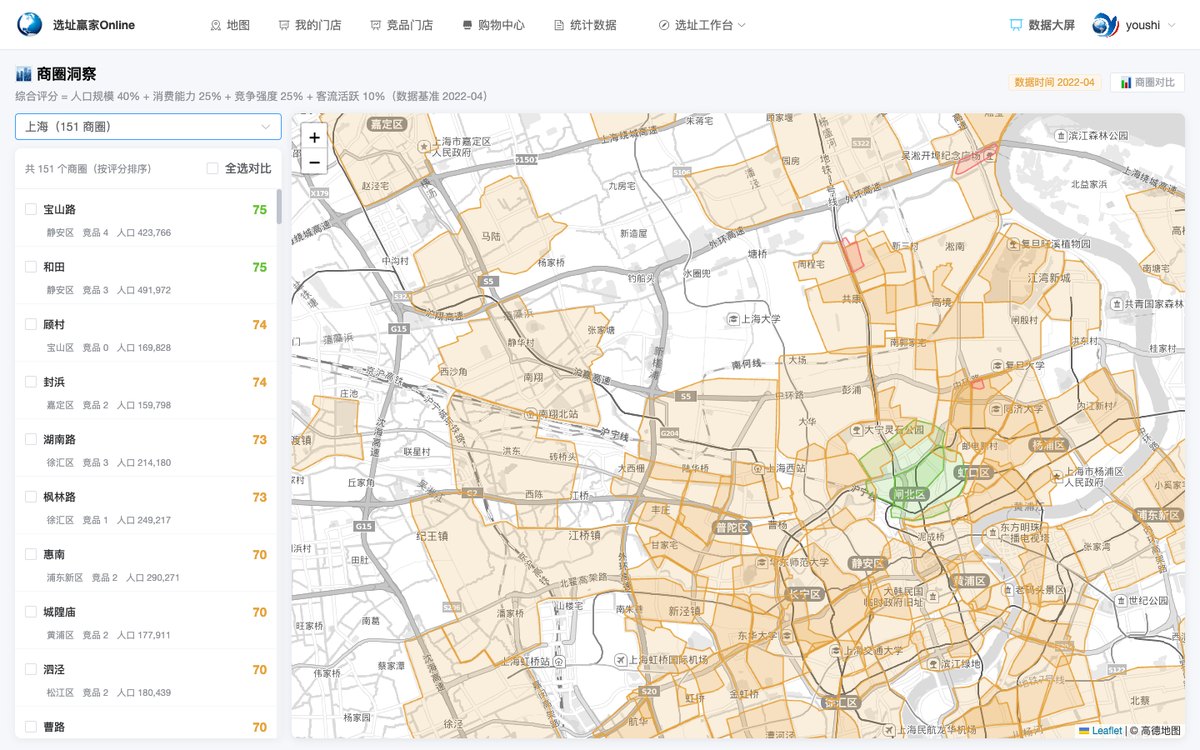Select the 枫林路 list row name
Image resolution: width=1200 pixels, height=750 pixels.
pyautogui.click(x=59, y=497)
